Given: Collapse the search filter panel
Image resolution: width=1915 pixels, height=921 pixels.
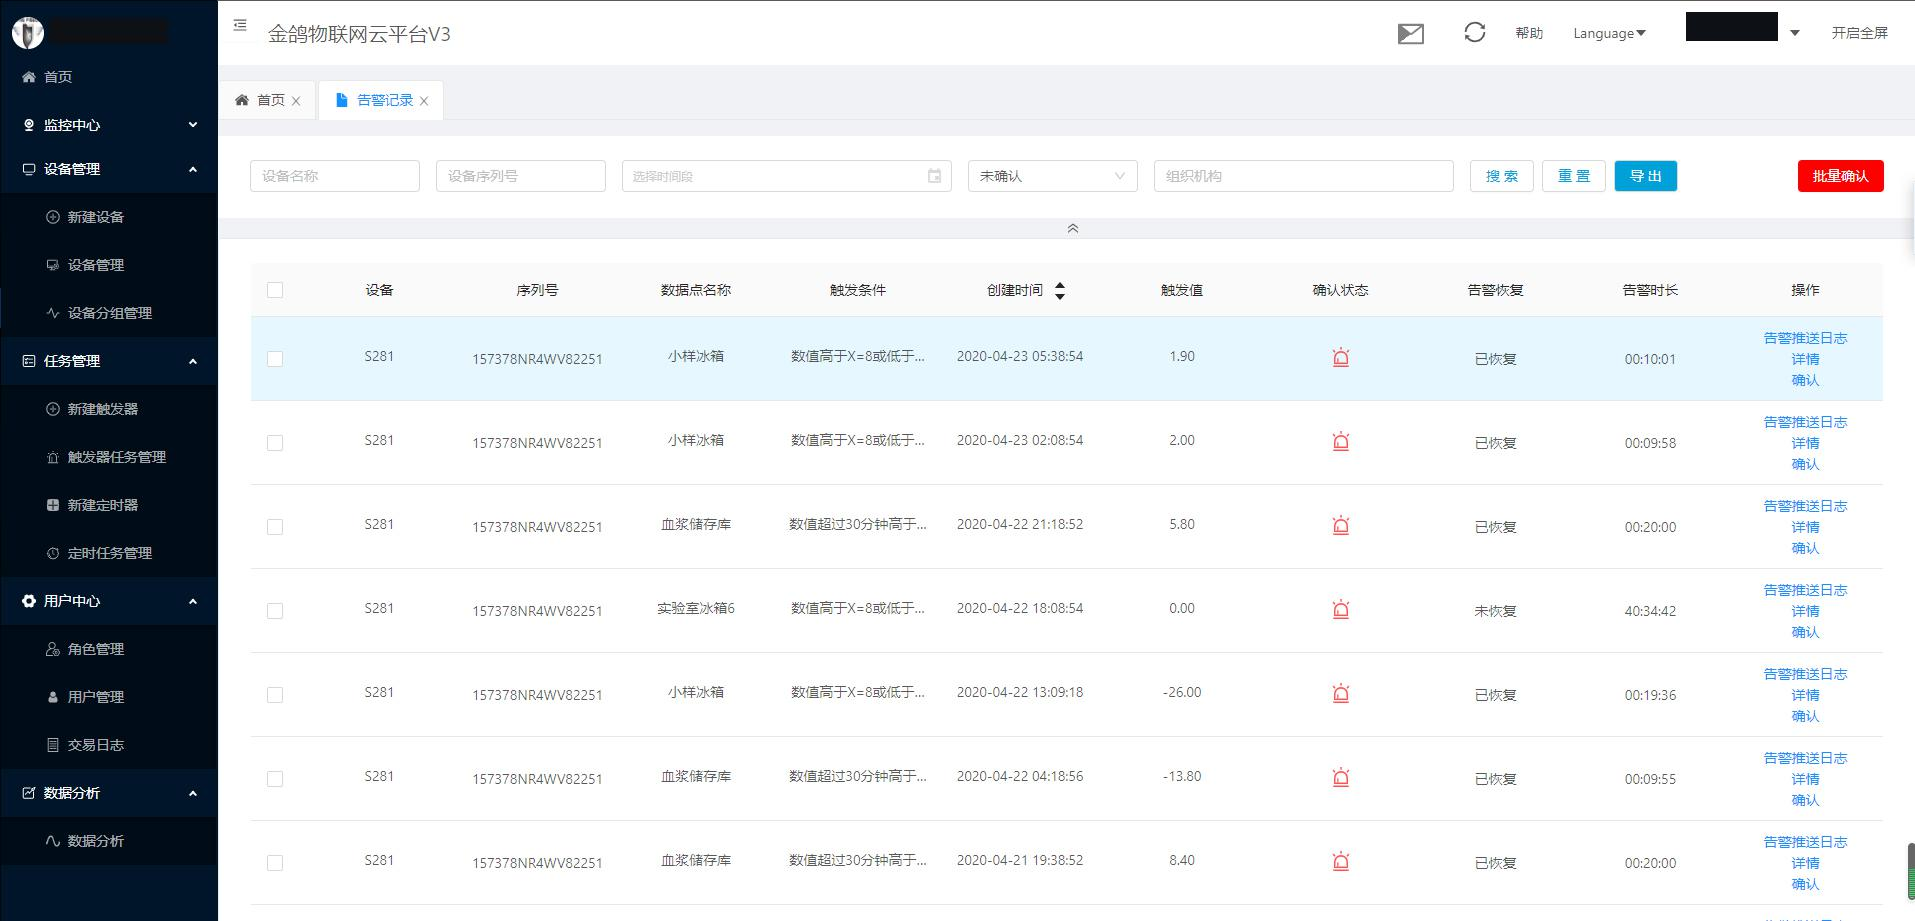Looking at the screenshot, I should [1073, 229].
